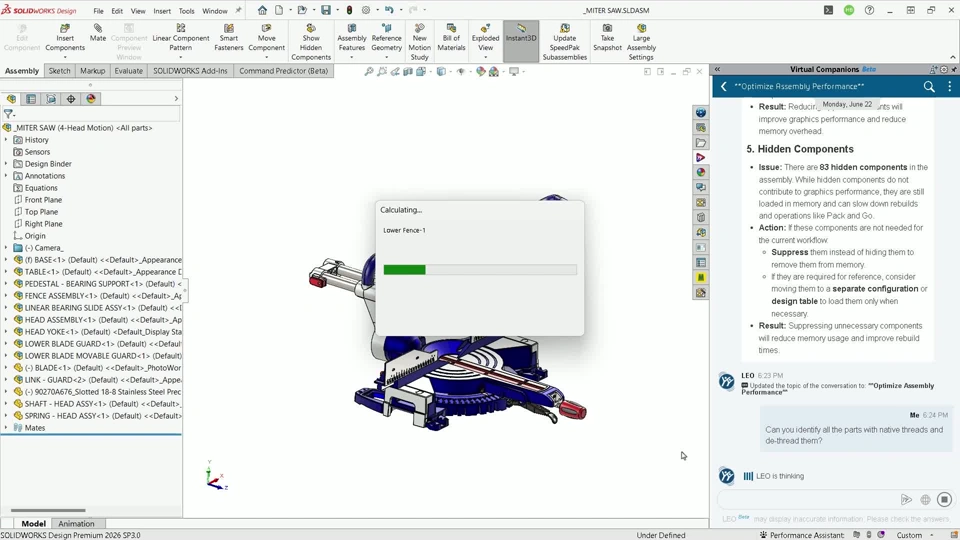This screenshot has height=540, width=960.
Task: Click Exploded View tool
Action: 486,38
